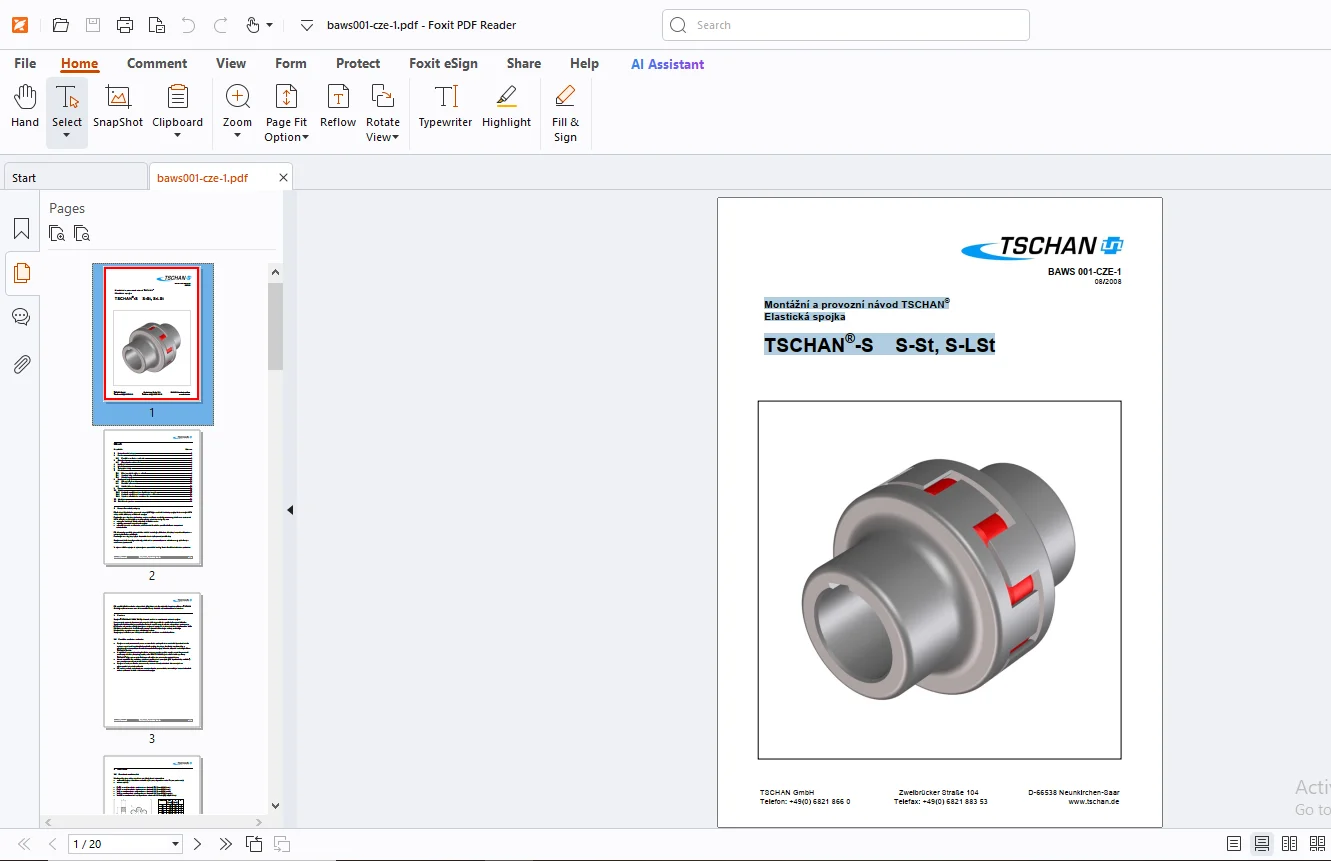Click the Foxit logo icon in the title bar
Image resolution: width=1331 pixels, height=861 pixels.
[x=20, y=25]
